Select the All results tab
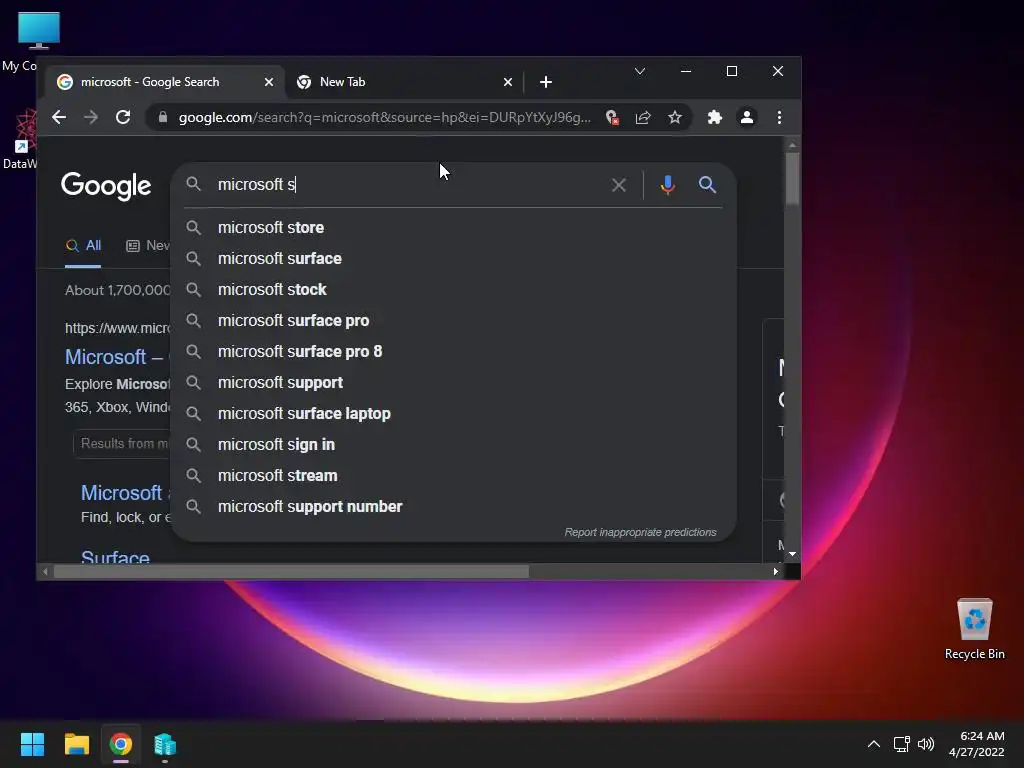 click(x=83, y=246)
